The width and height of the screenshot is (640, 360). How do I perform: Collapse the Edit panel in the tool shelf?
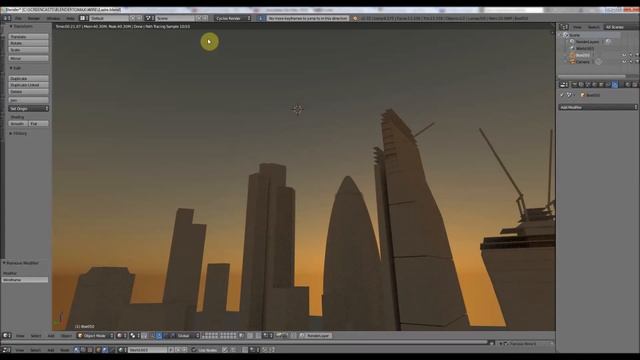tap(16, 68)
